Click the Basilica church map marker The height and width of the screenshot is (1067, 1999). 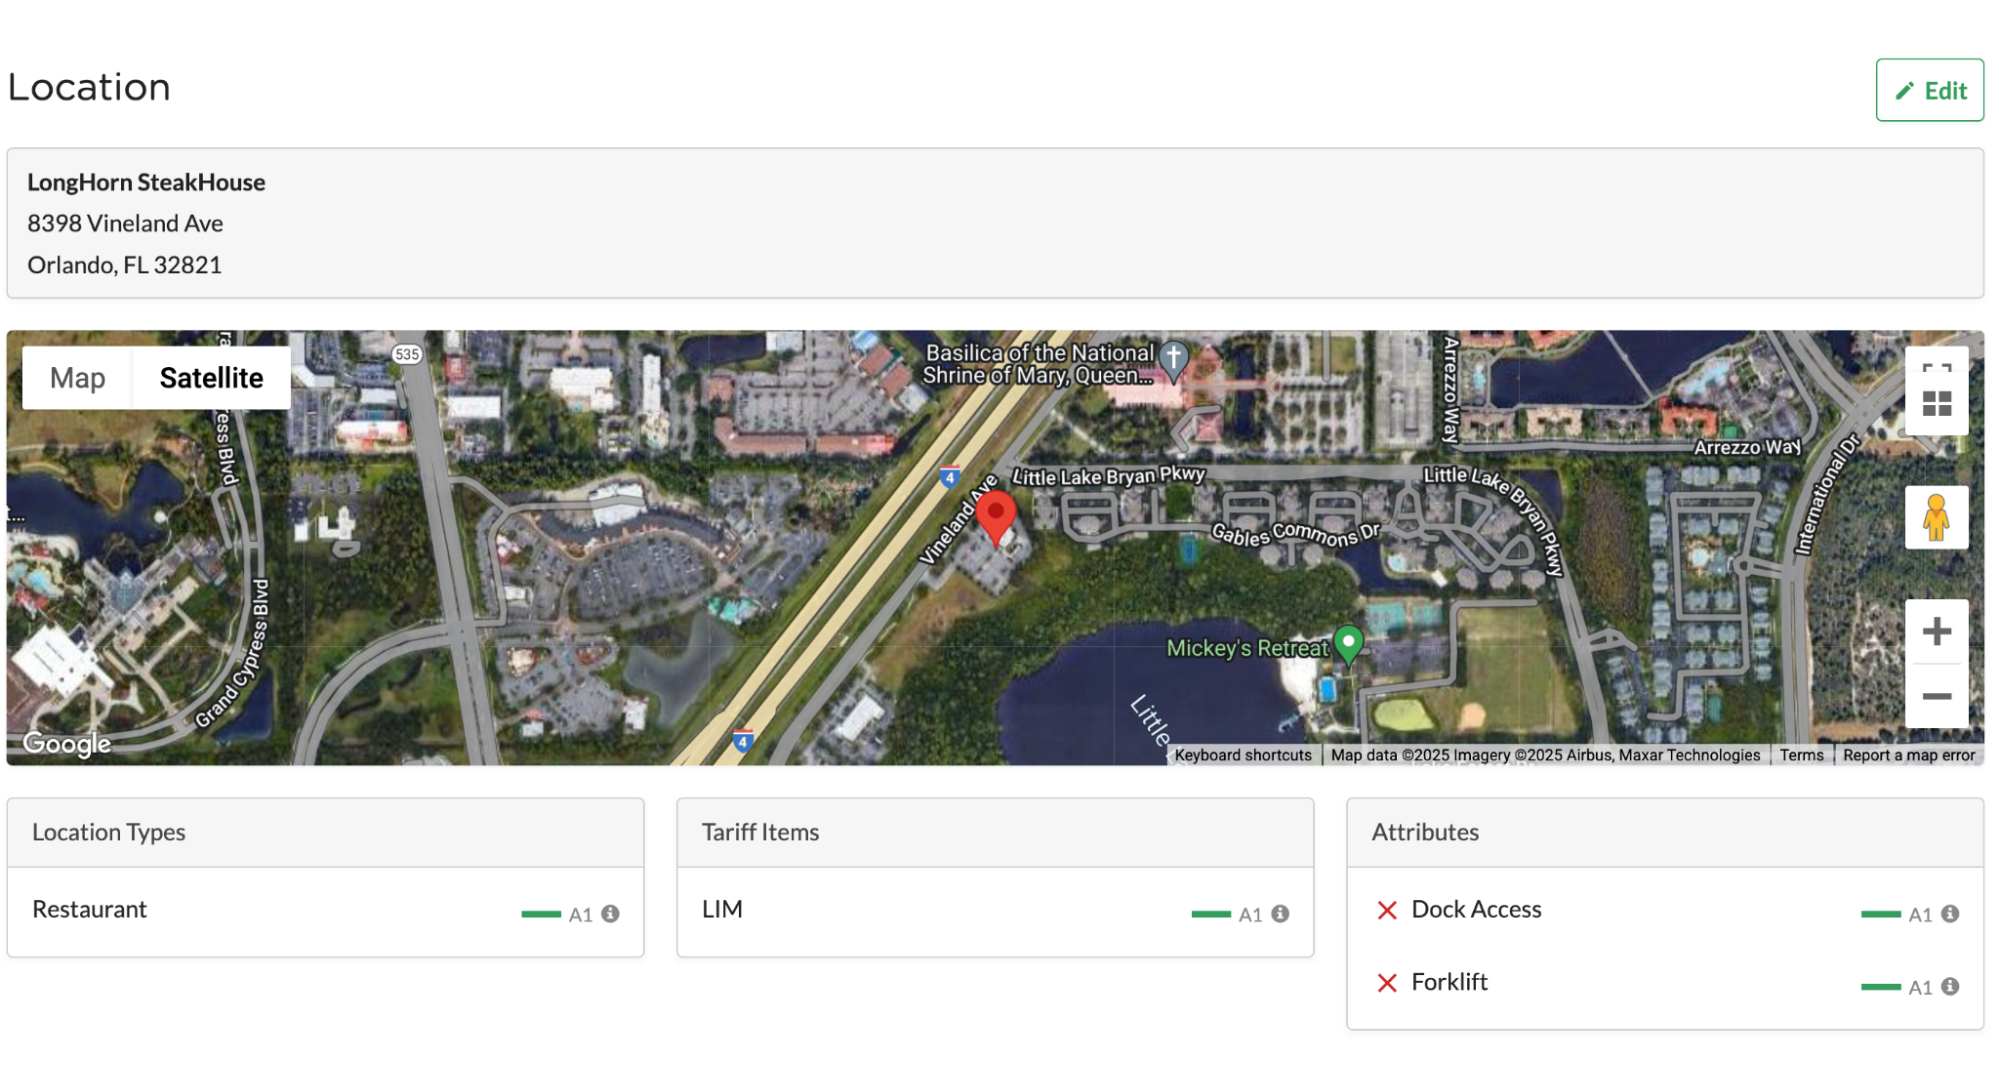coord(1174,359)
